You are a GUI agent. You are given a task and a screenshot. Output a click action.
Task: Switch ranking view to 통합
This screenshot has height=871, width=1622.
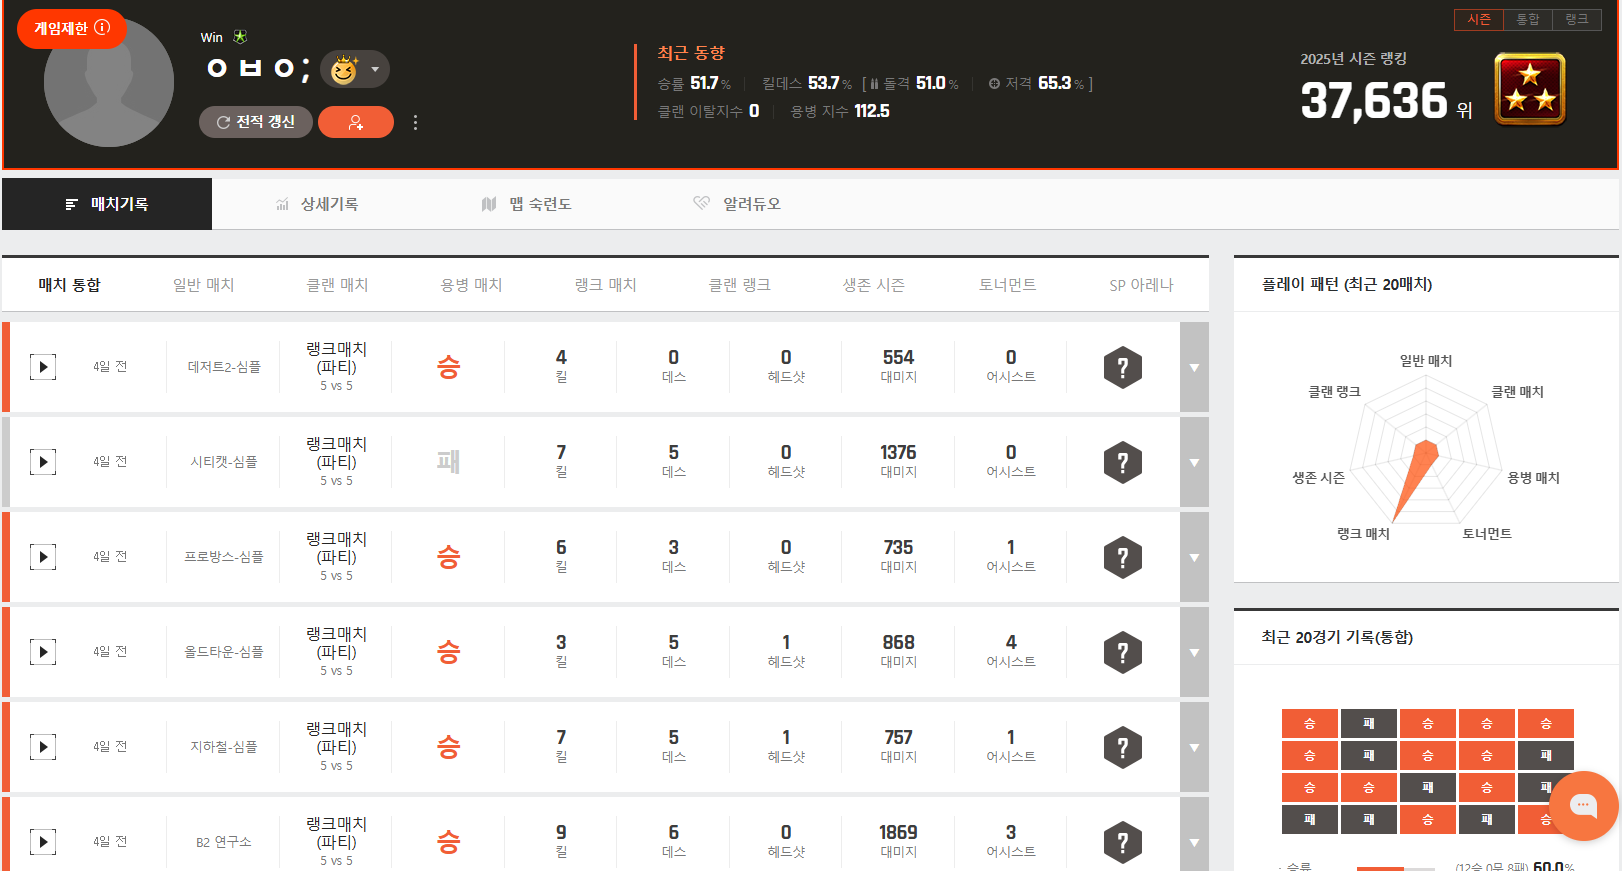click(1527, 20)
